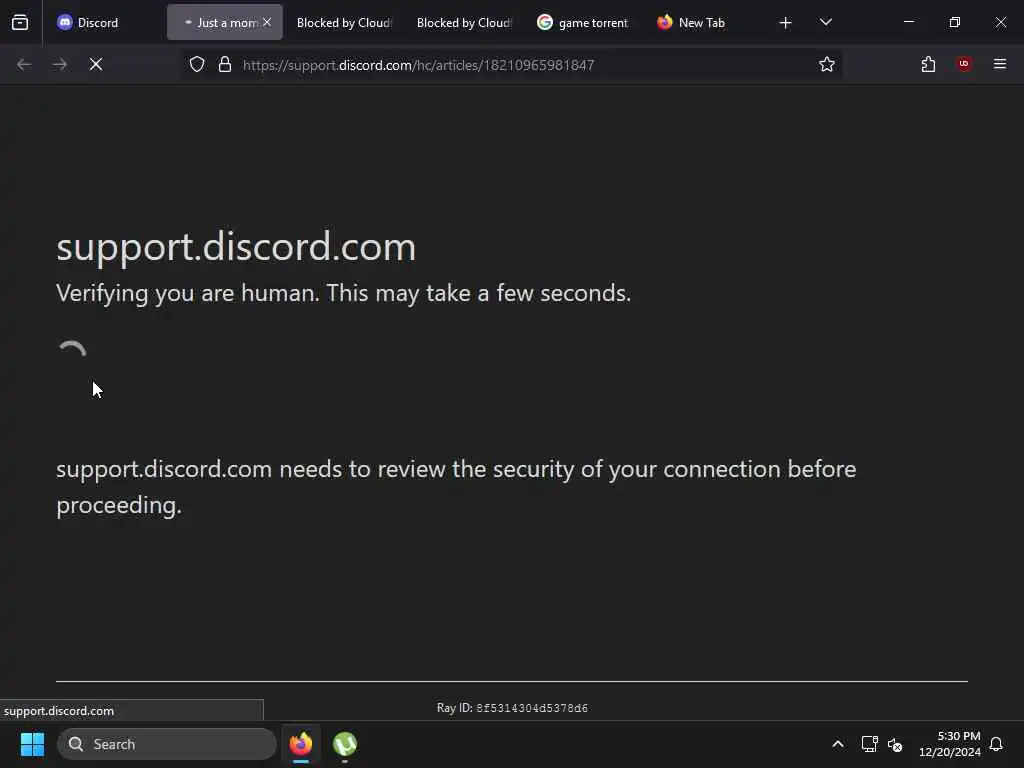
Task: Bookmark this page with the star icon
Action: click(827, 64)
